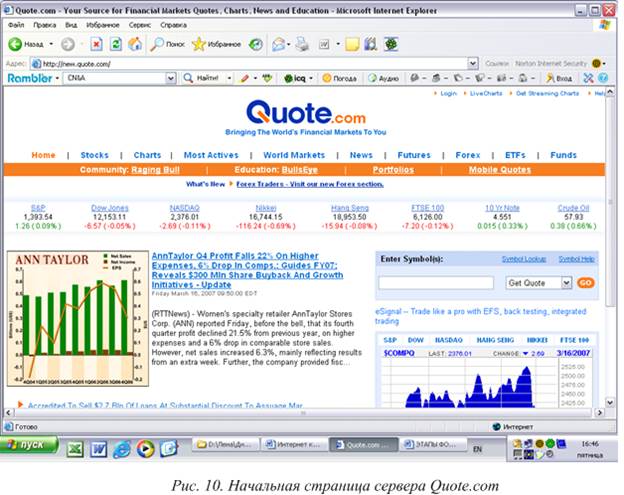The height and width of the screenshot is (495, 624).
Task: Open the Избранное favorites panel
Action: 216,44
